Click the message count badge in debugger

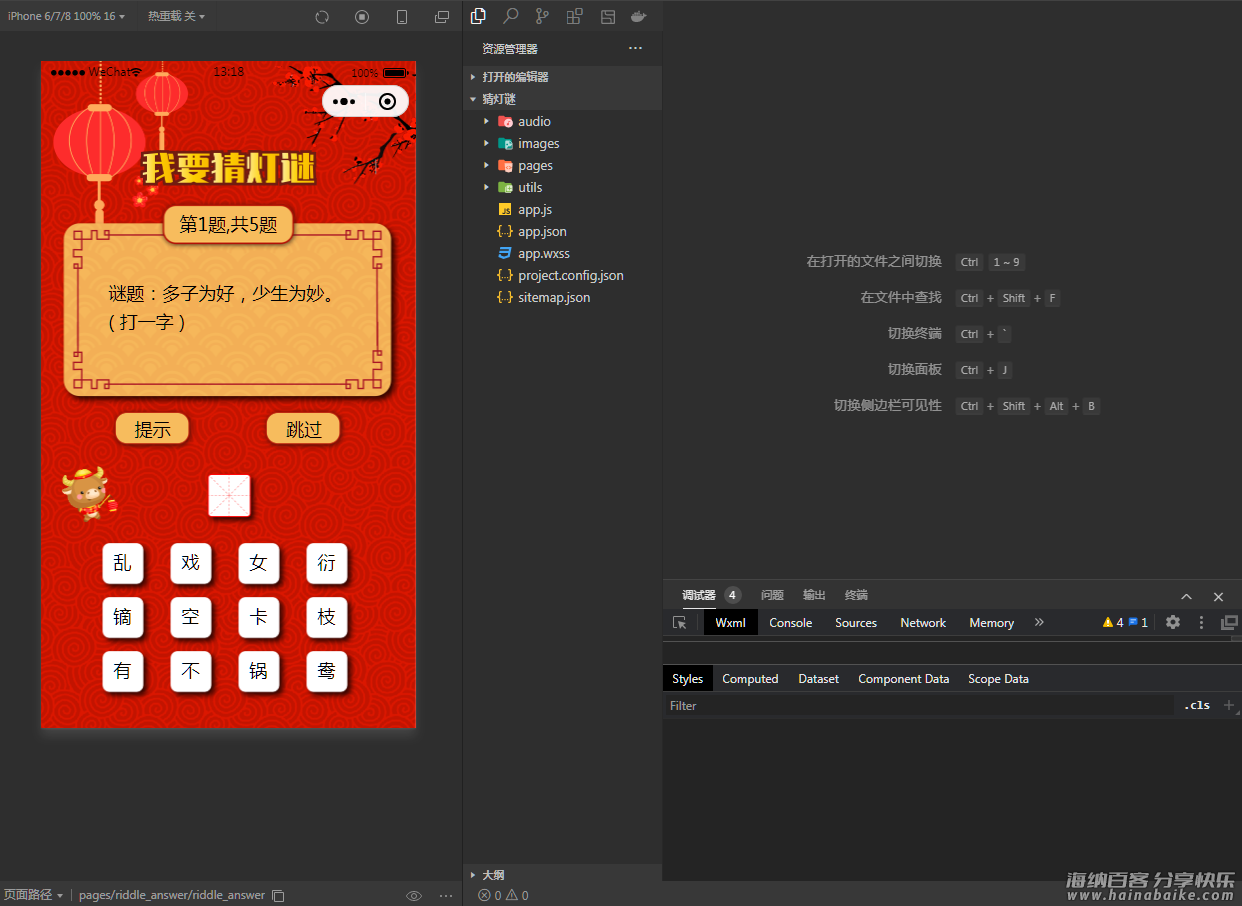[1138, 622]
